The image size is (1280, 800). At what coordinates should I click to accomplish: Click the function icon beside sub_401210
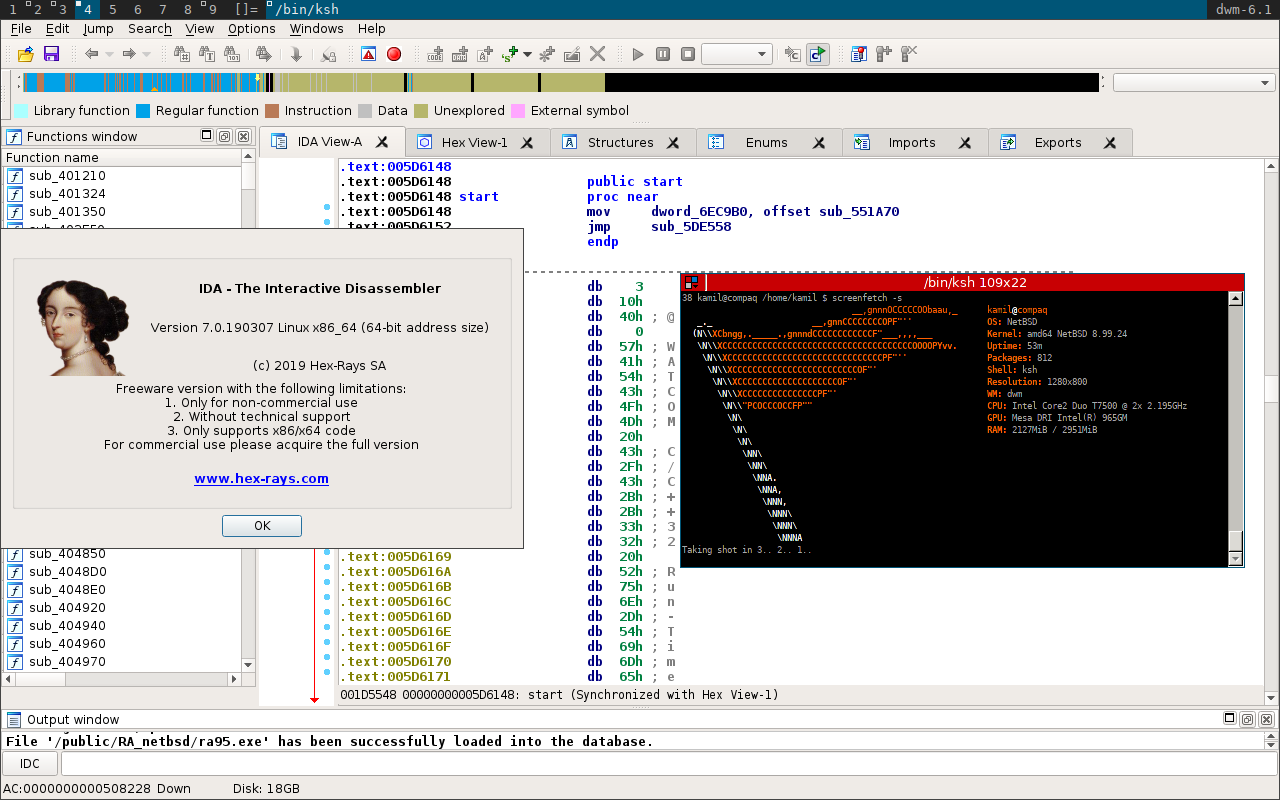pos(15,176)
